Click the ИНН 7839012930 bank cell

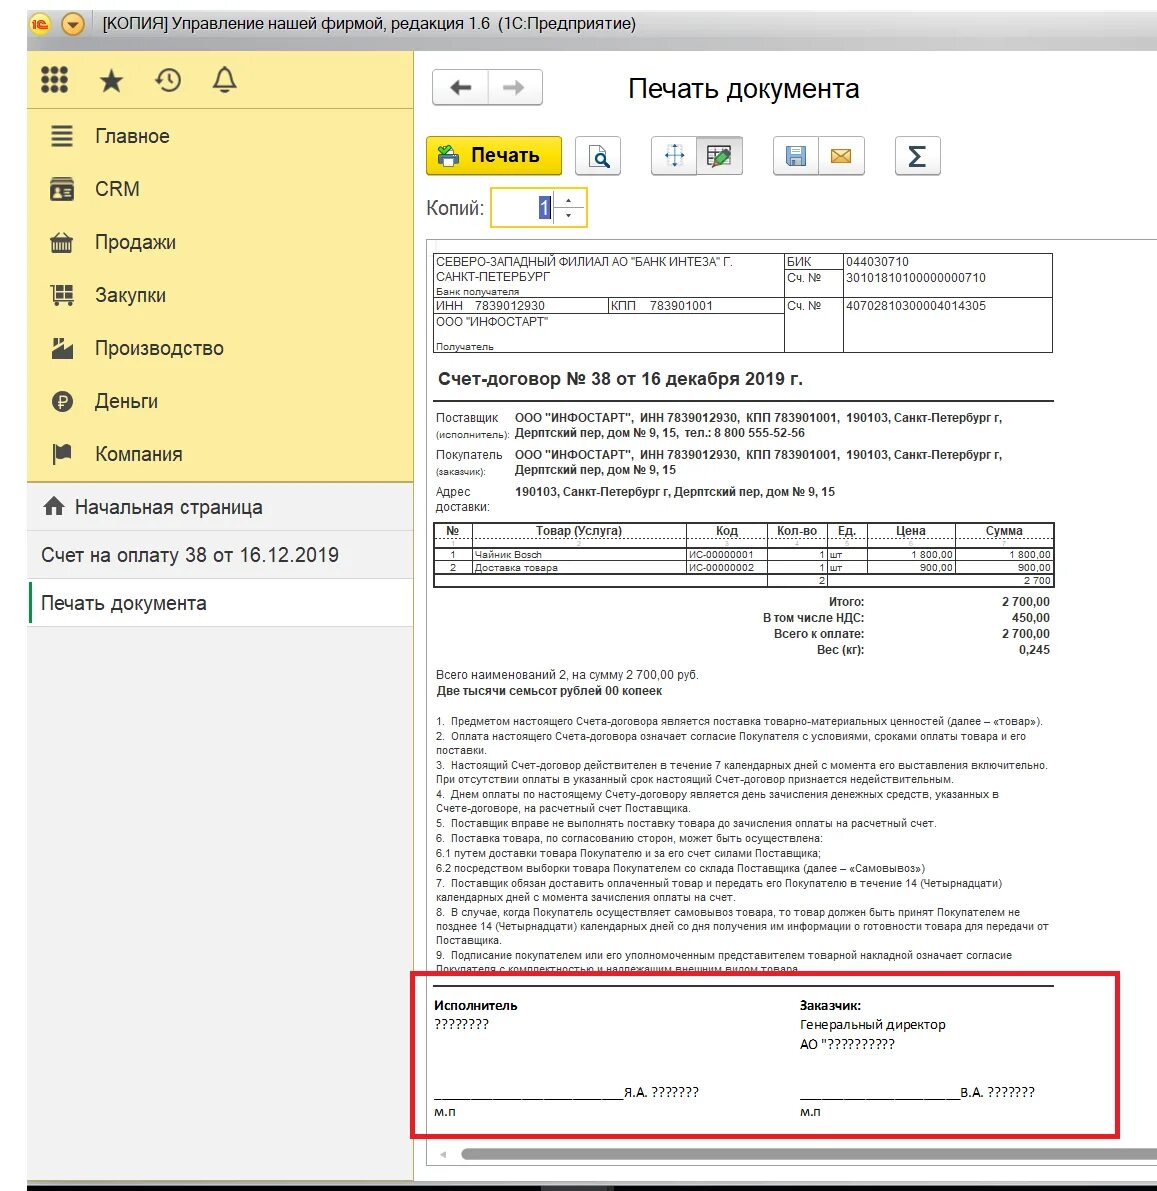pos(520,306)
